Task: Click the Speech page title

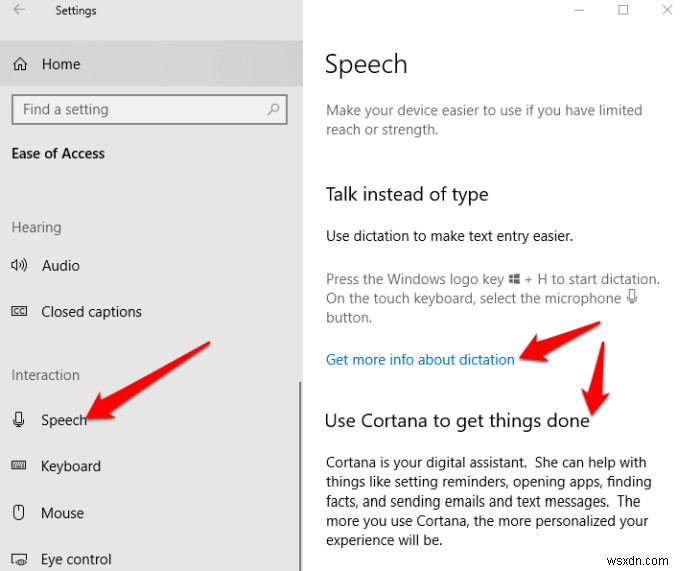Action: pyautogui.click(x=366, y=65)
